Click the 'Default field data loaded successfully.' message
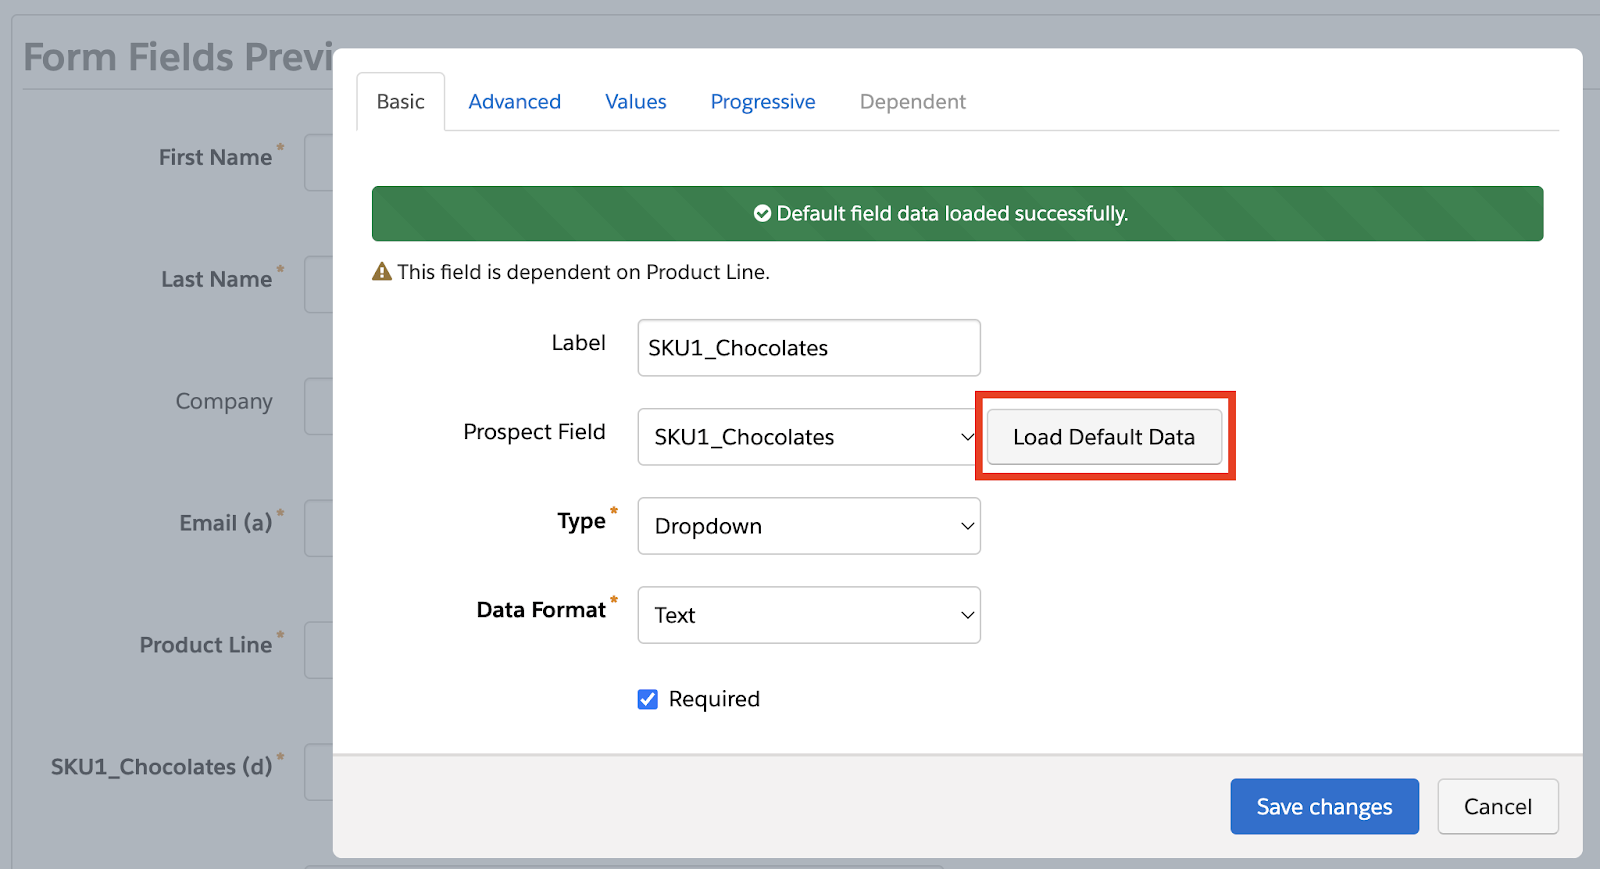 (952, 214)
